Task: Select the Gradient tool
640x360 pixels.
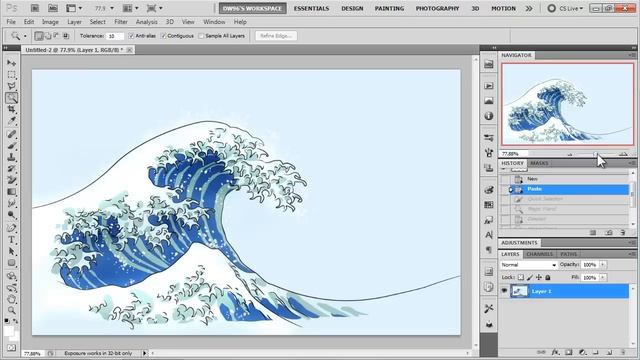Action: 11,192
